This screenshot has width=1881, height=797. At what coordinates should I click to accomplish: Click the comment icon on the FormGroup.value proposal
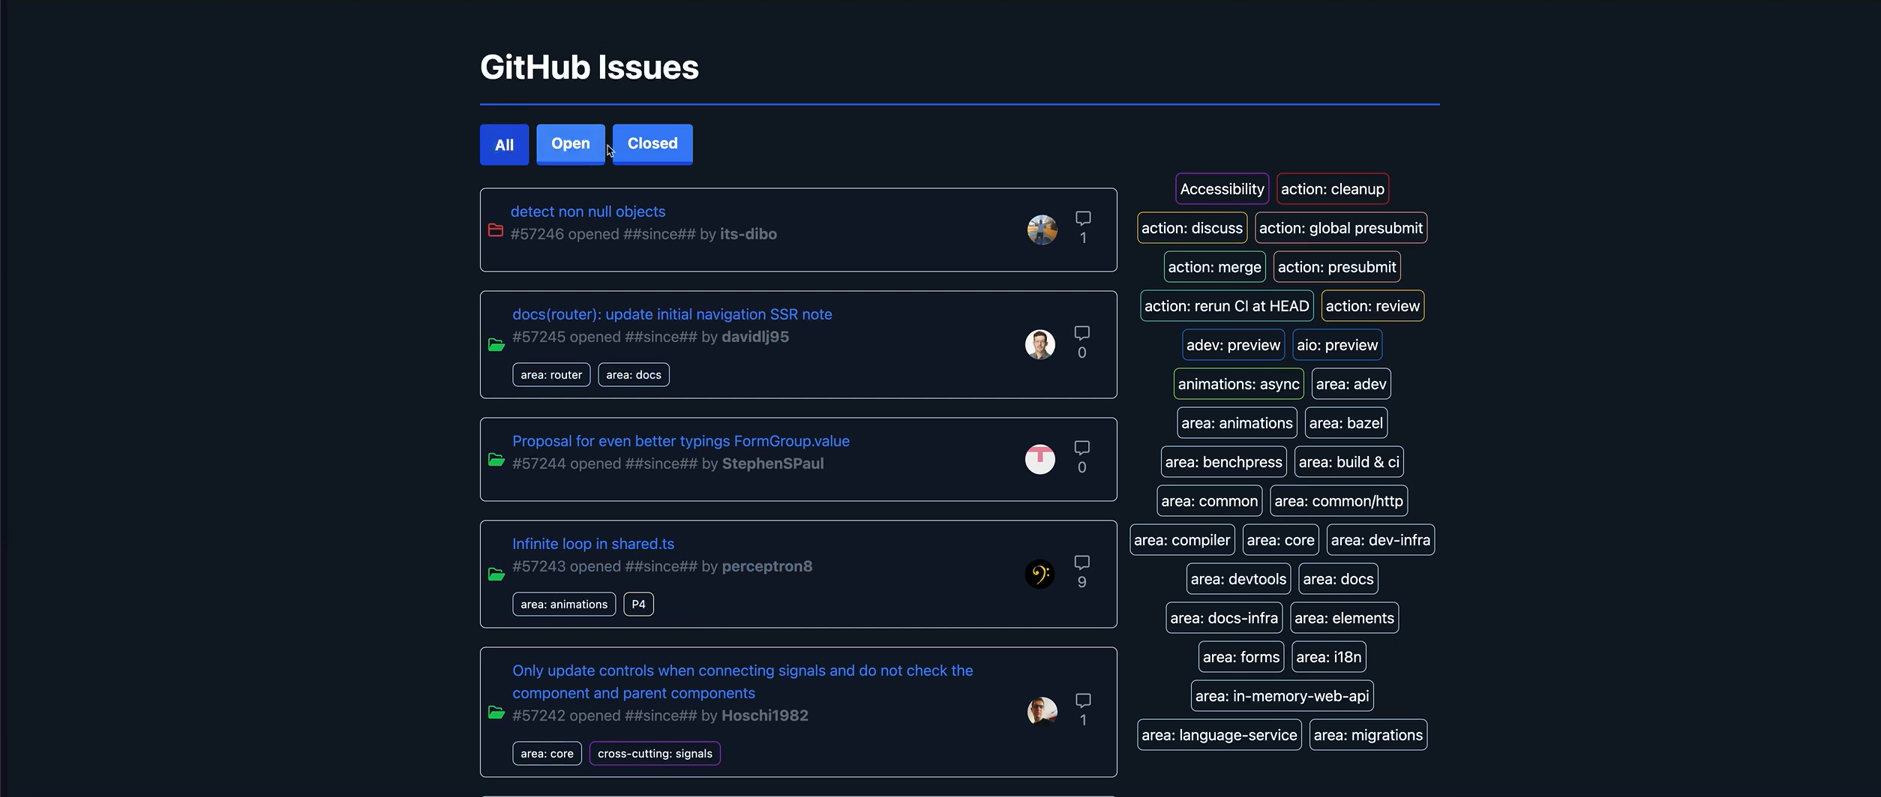(1082, 448)
